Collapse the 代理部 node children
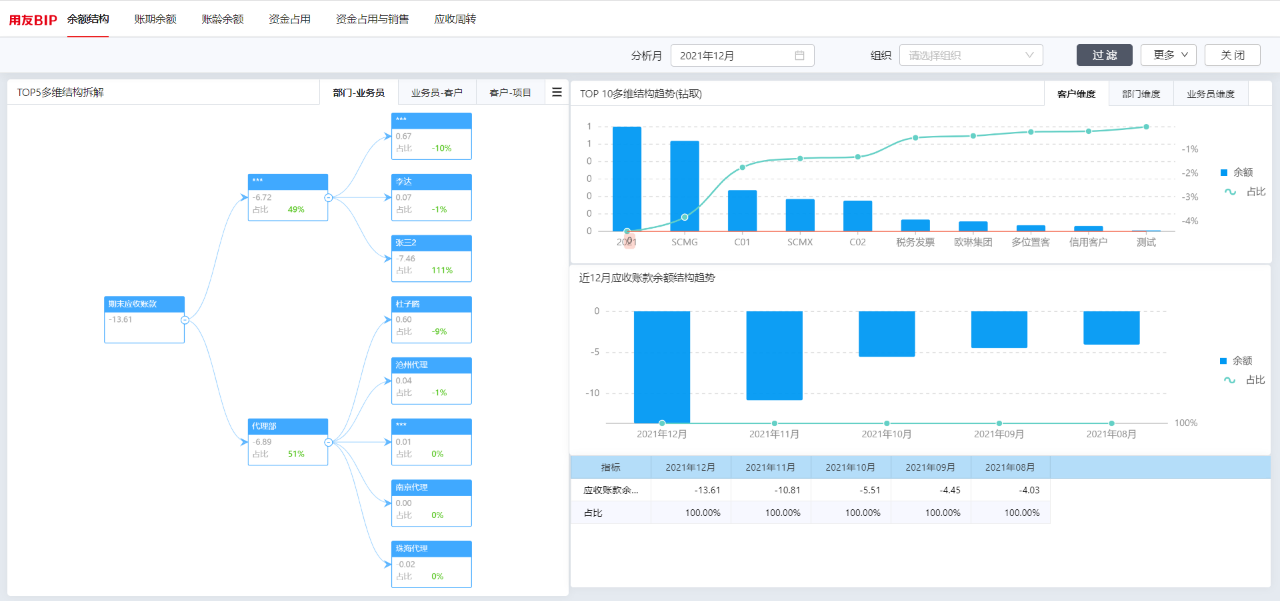This screenshot has width=1280, height=601. click(x=328, y=442)
